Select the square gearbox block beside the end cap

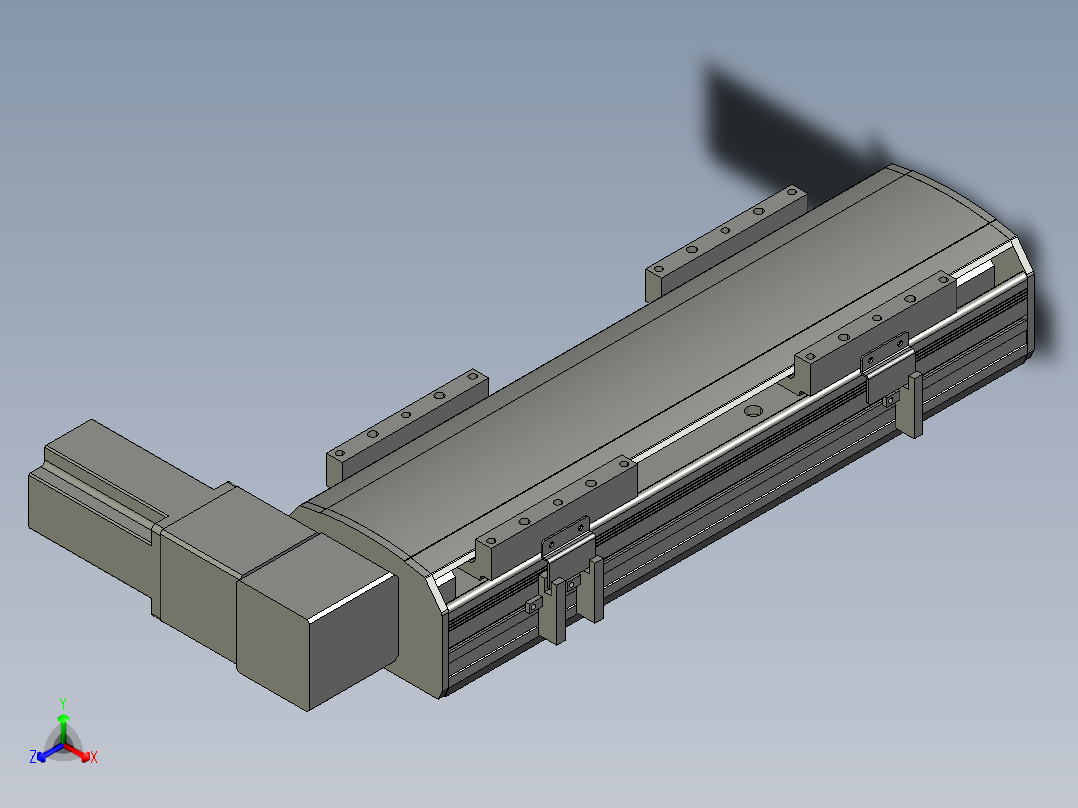318,621
